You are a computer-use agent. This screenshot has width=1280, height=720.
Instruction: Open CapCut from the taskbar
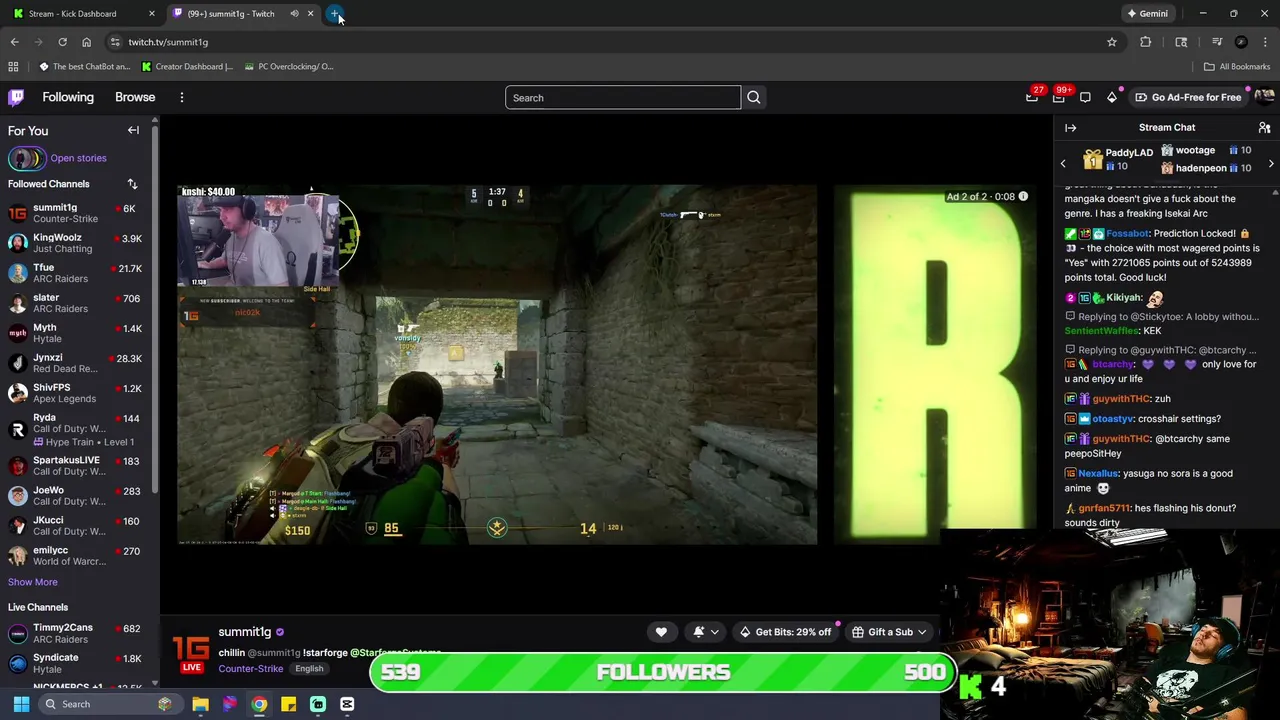[x=347, y=704]
